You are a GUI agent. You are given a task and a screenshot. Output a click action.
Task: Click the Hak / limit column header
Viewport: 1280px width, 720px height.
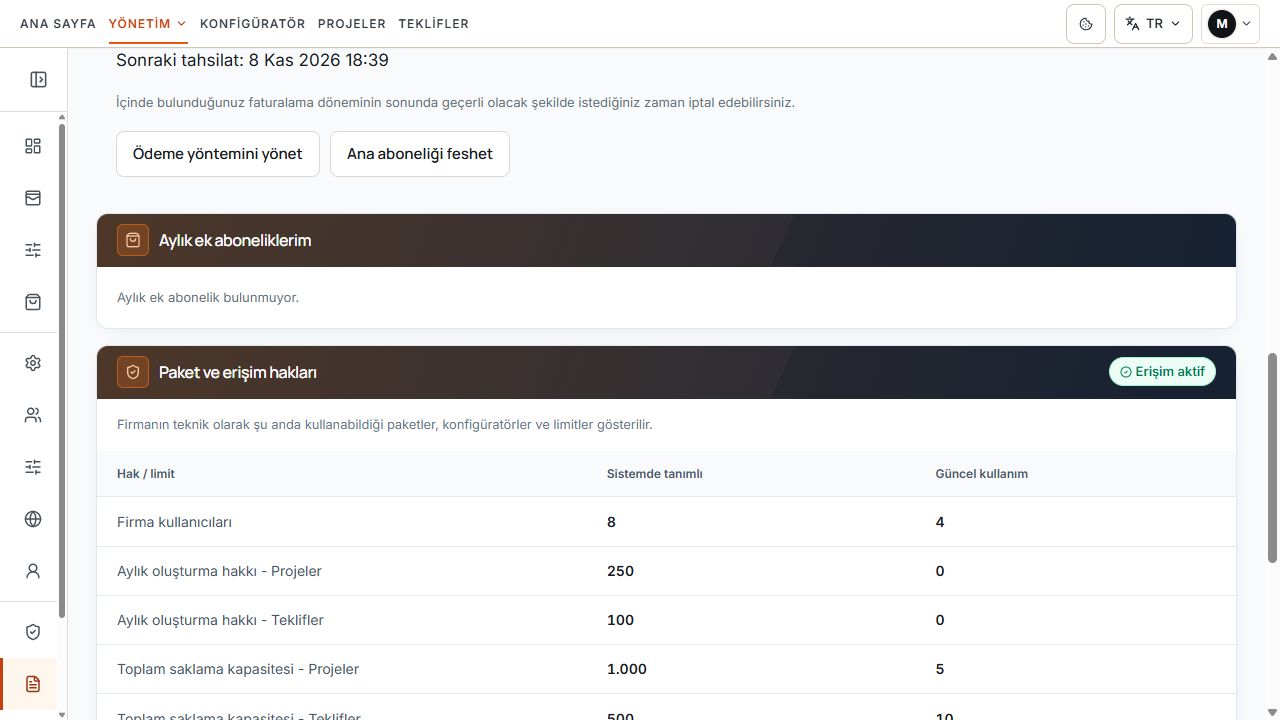click(x=146, y=474)
